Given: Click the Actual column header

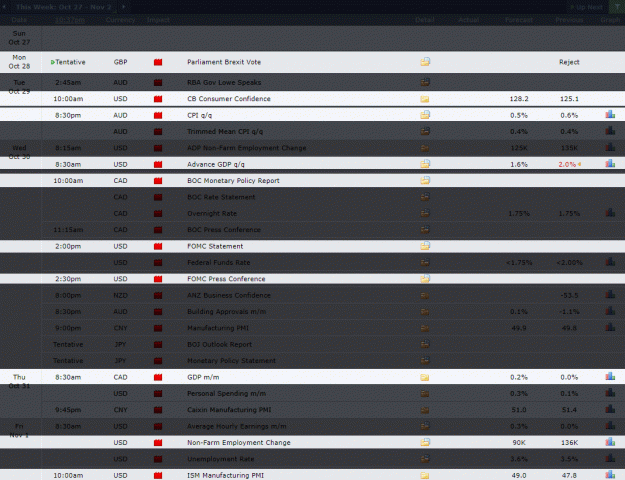Looking at the screenshot, I should point(468,20).
